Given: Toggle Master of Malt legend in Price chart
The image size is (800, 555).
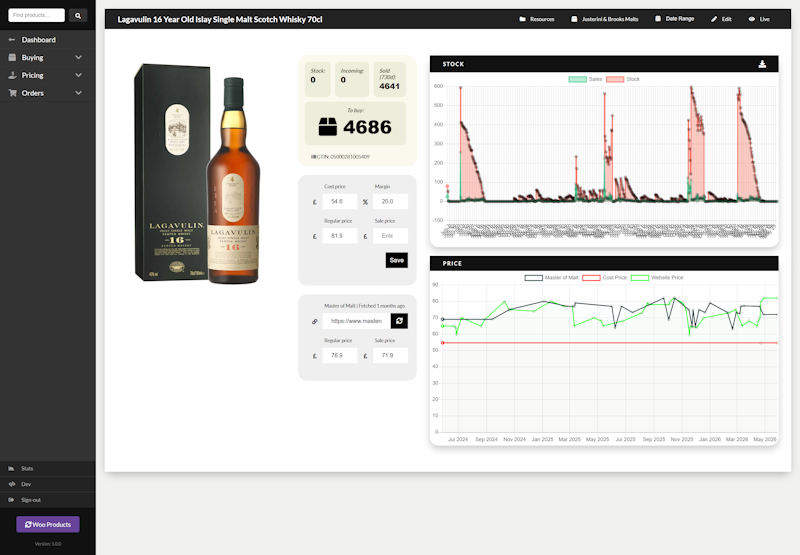Looking at the screenshot, I should click(x=552, y=278).
